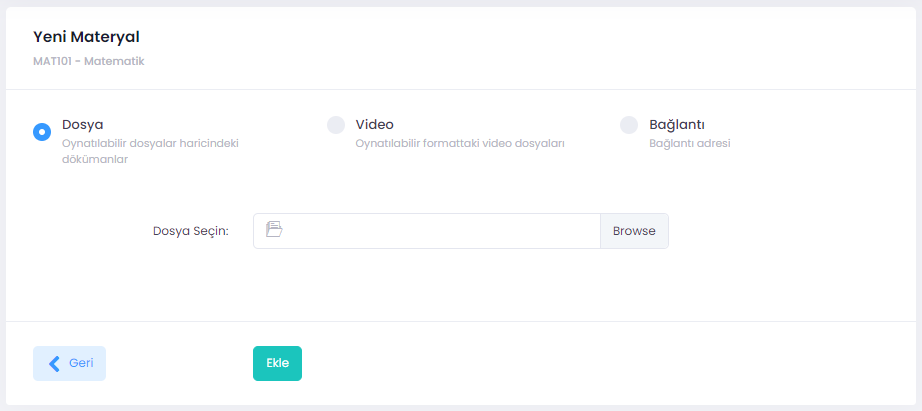Go back using the Geri button
922x411 pixels.
tap(69, 363)
